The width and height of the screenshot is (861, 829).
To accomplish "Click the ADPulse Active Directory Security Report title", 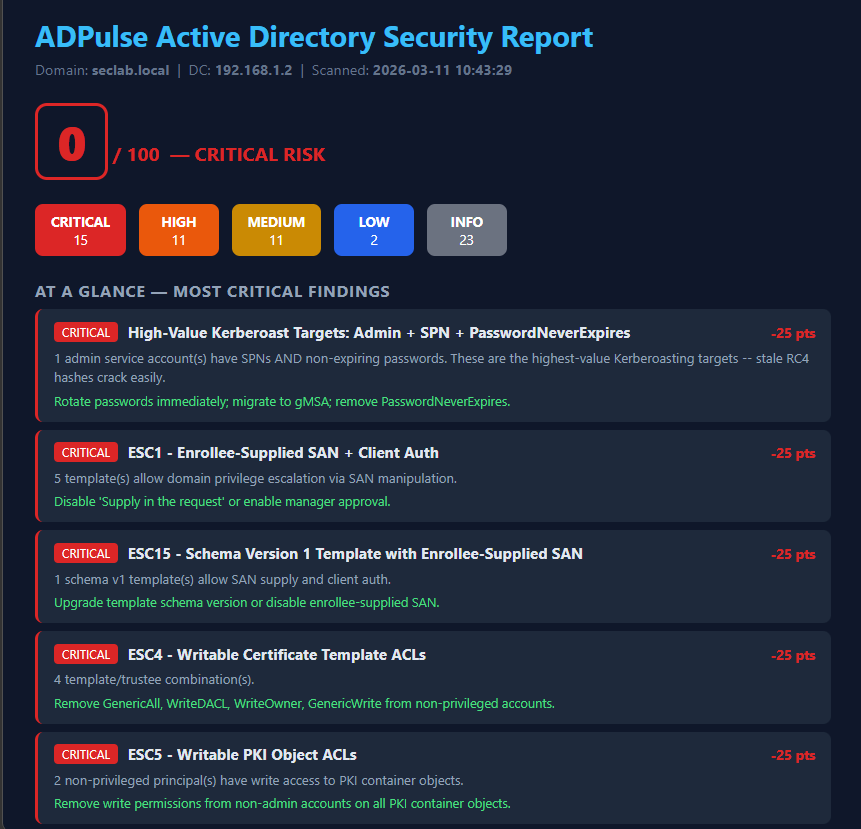I will 314,38.
